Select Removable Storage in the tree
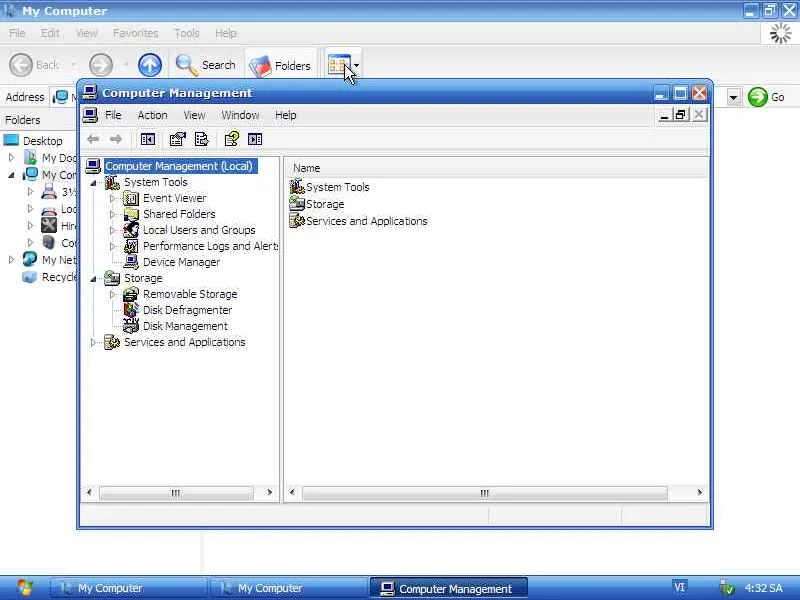The height and width of the screenshot is (600, 800). [x=190, y=294]
